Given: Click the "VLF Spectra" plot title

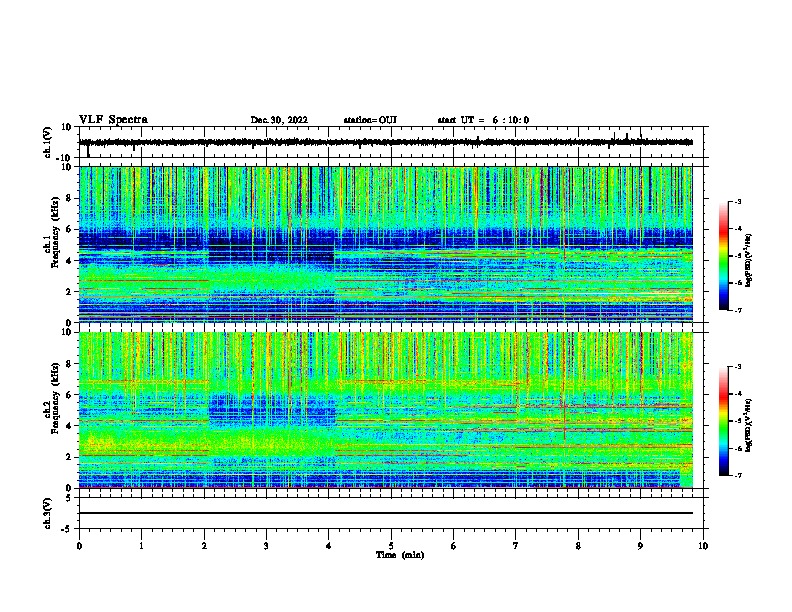Looking at the screenshot, I should pyautogui.click(x=113, y=120).
